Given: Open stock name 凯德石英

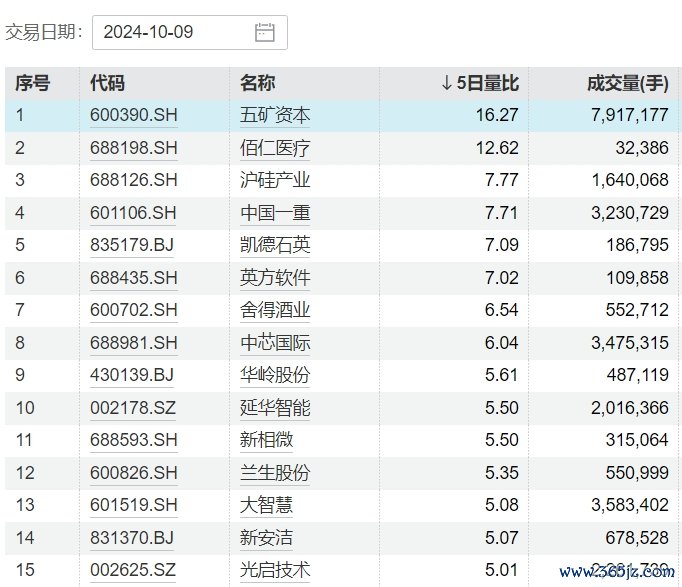Looking at the screenshot, I should coord(275,245).
